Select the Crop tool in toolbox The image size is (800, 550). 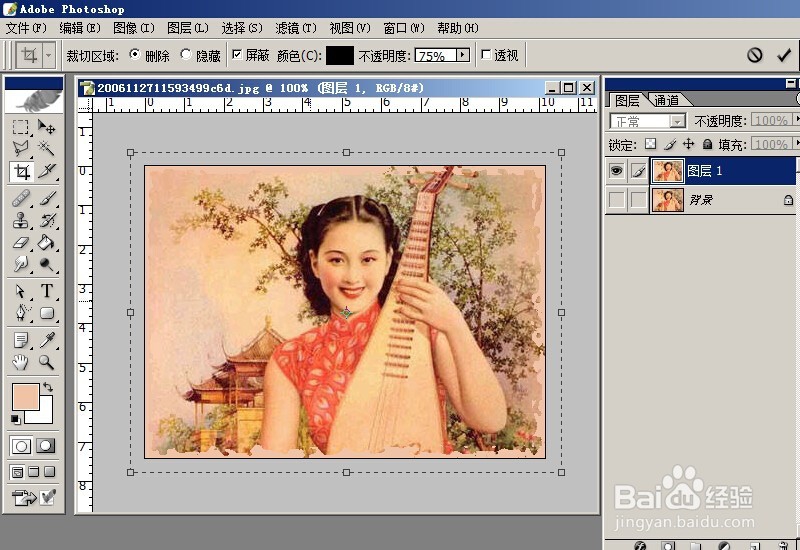coord(21,171)
